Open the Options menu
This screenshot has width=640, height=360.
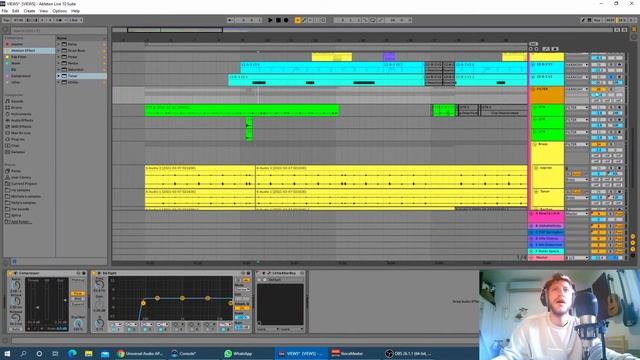[x=60, y=11]
